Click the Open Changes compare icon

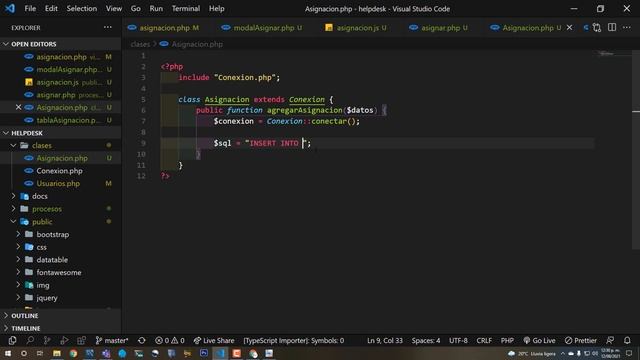597,27
